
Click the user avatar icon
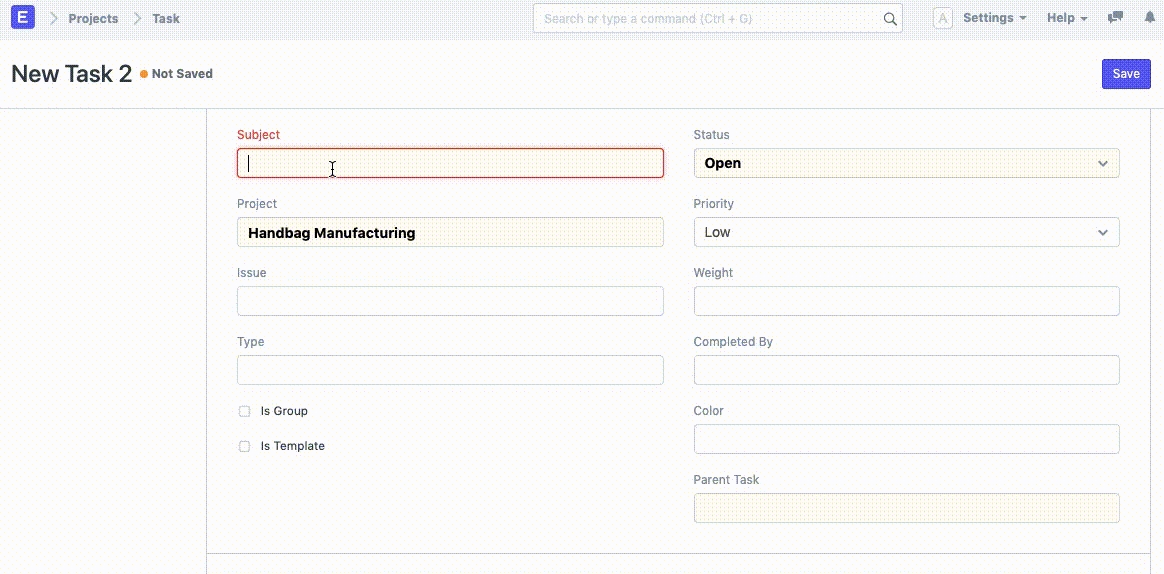pyautogui.click(x=942, y=18)
